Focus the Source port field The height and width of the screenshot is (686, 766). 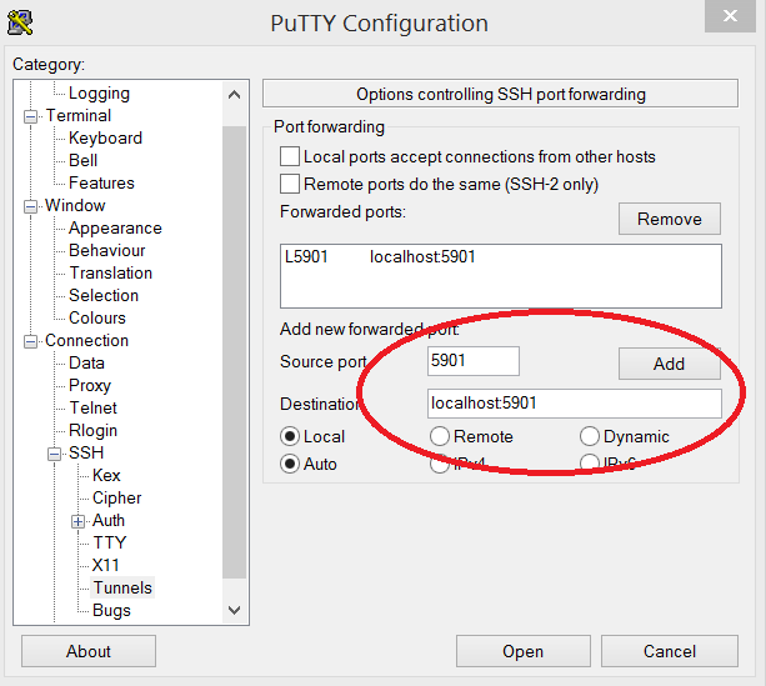[473, 361]
